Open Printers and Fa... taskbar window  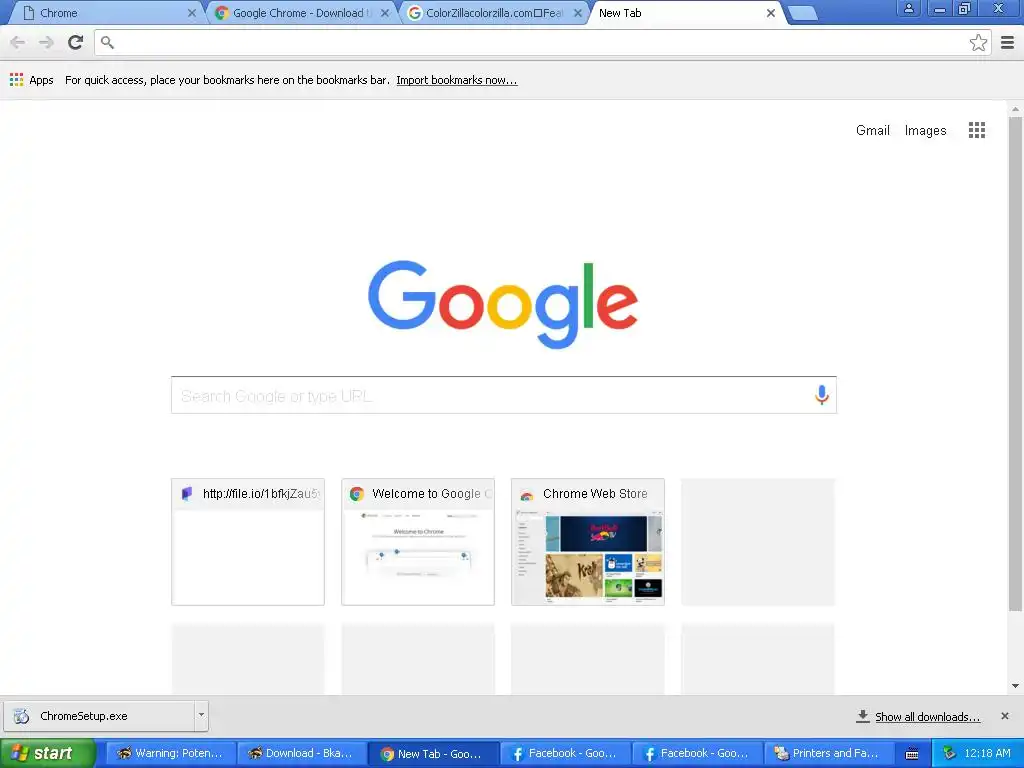(x=828, y=753)
